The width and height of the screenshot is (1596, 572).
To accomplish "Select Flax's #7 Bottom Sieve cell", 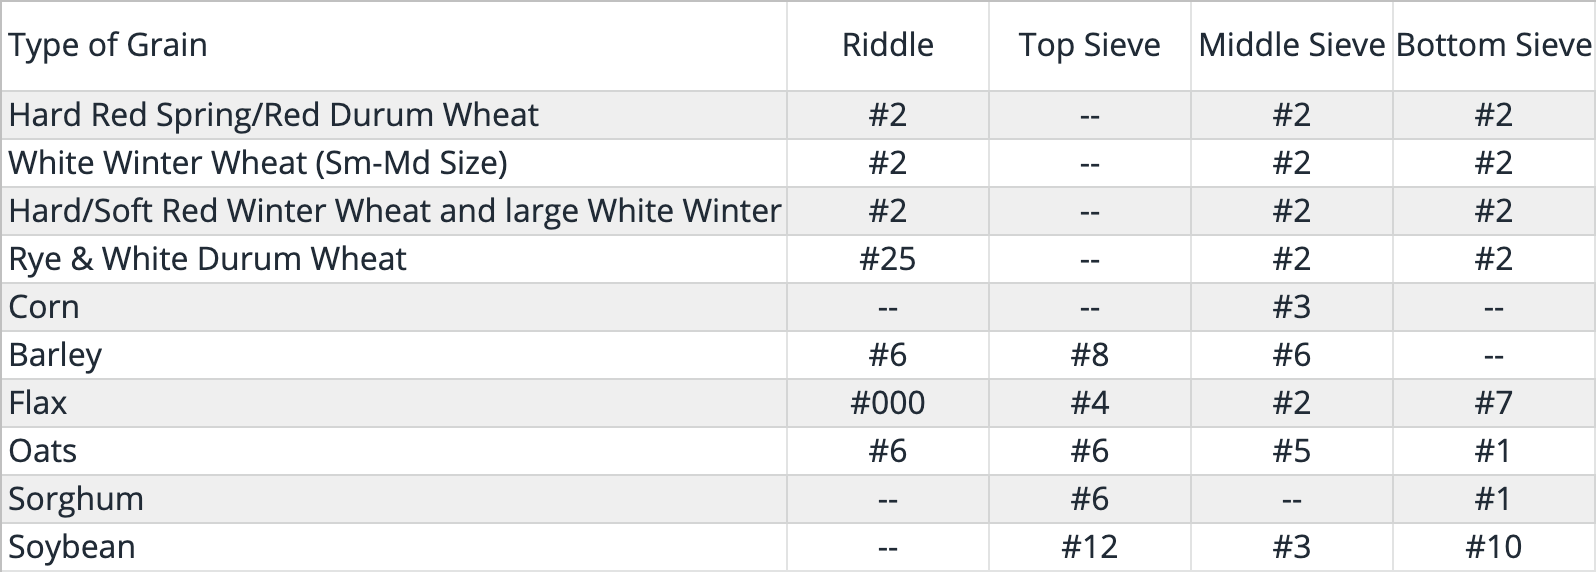I will 1493,403.
